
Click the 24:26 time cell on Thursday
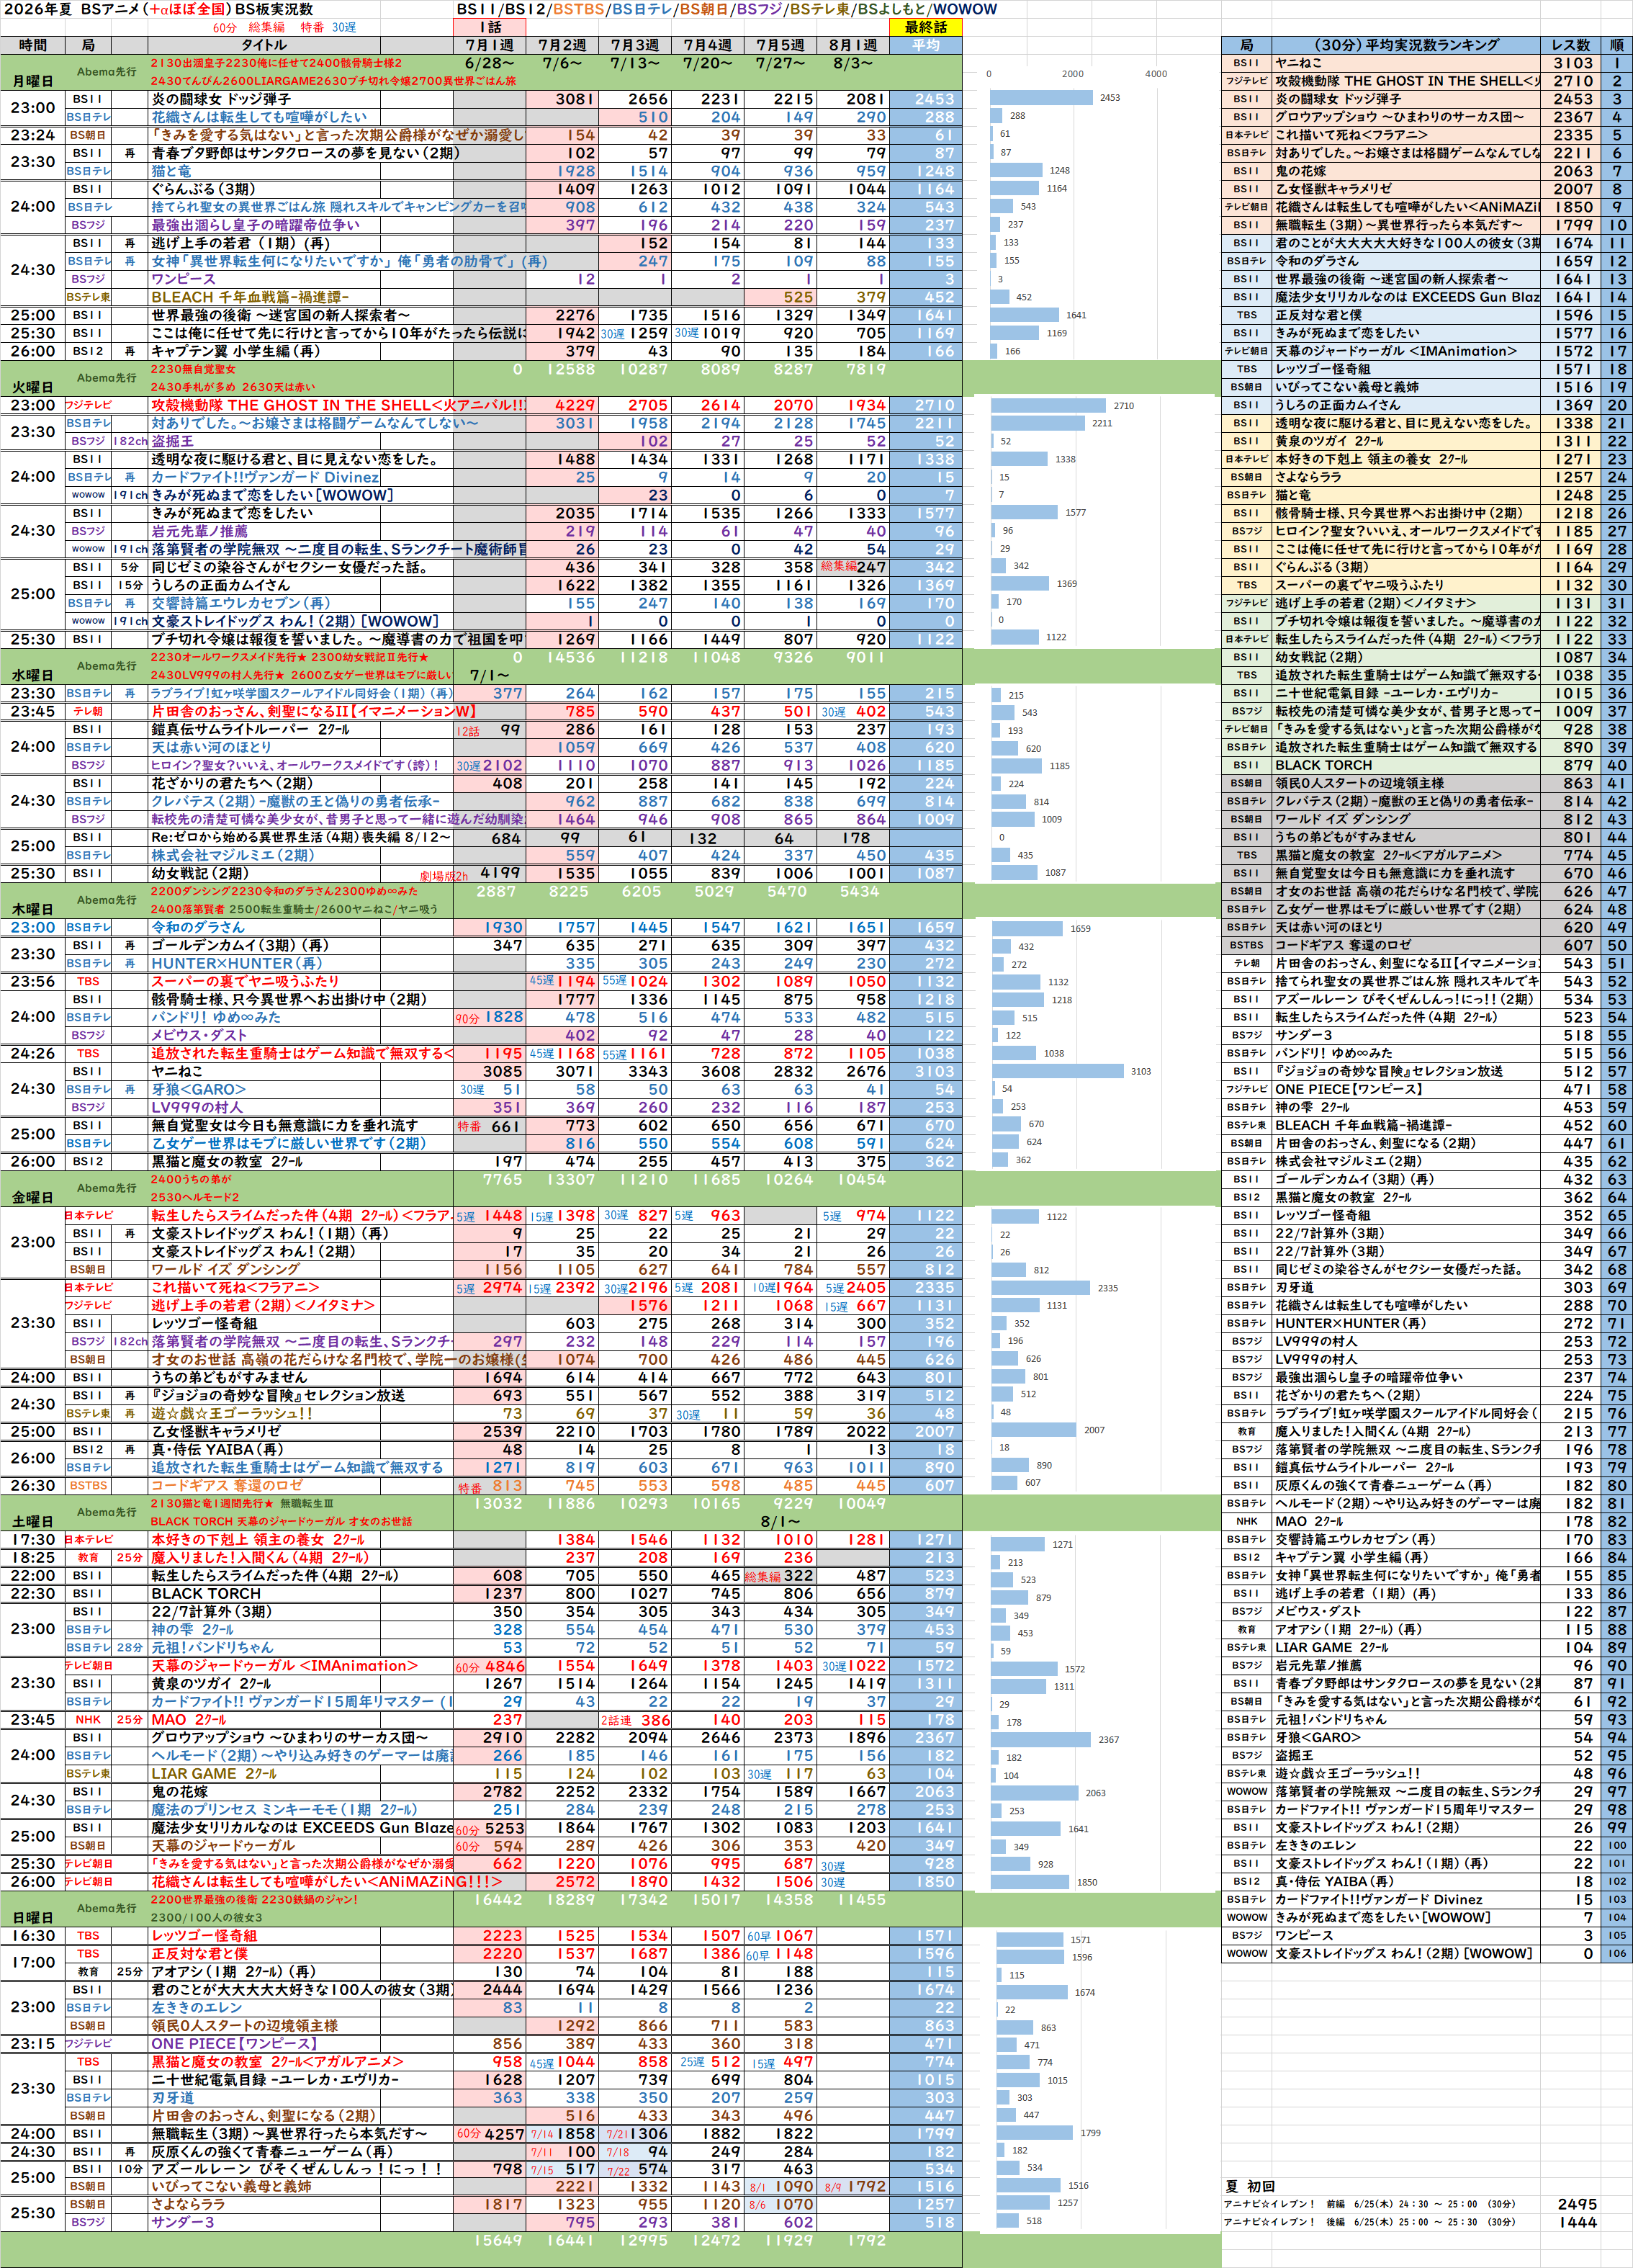33,1053
